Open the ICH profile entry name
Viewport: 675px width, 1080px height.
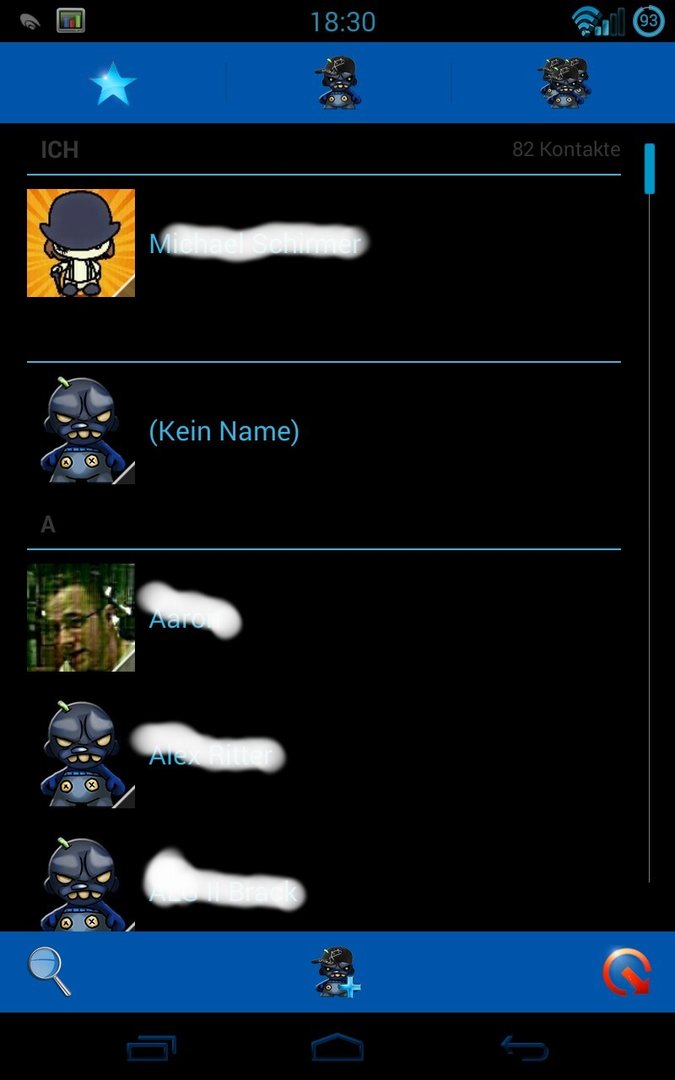(255, 243)
